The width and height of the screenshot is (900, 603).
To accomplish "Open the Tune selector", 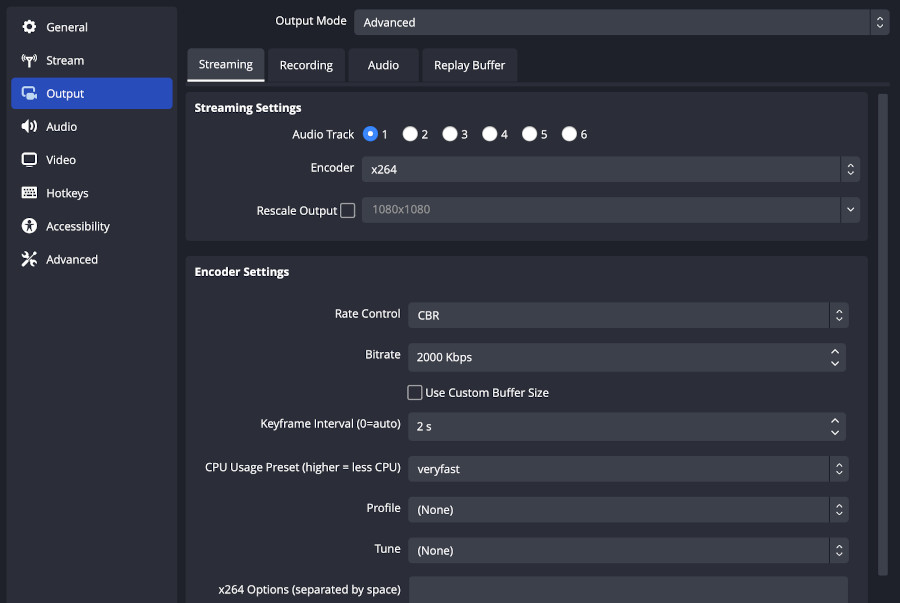I will [627, 550].
